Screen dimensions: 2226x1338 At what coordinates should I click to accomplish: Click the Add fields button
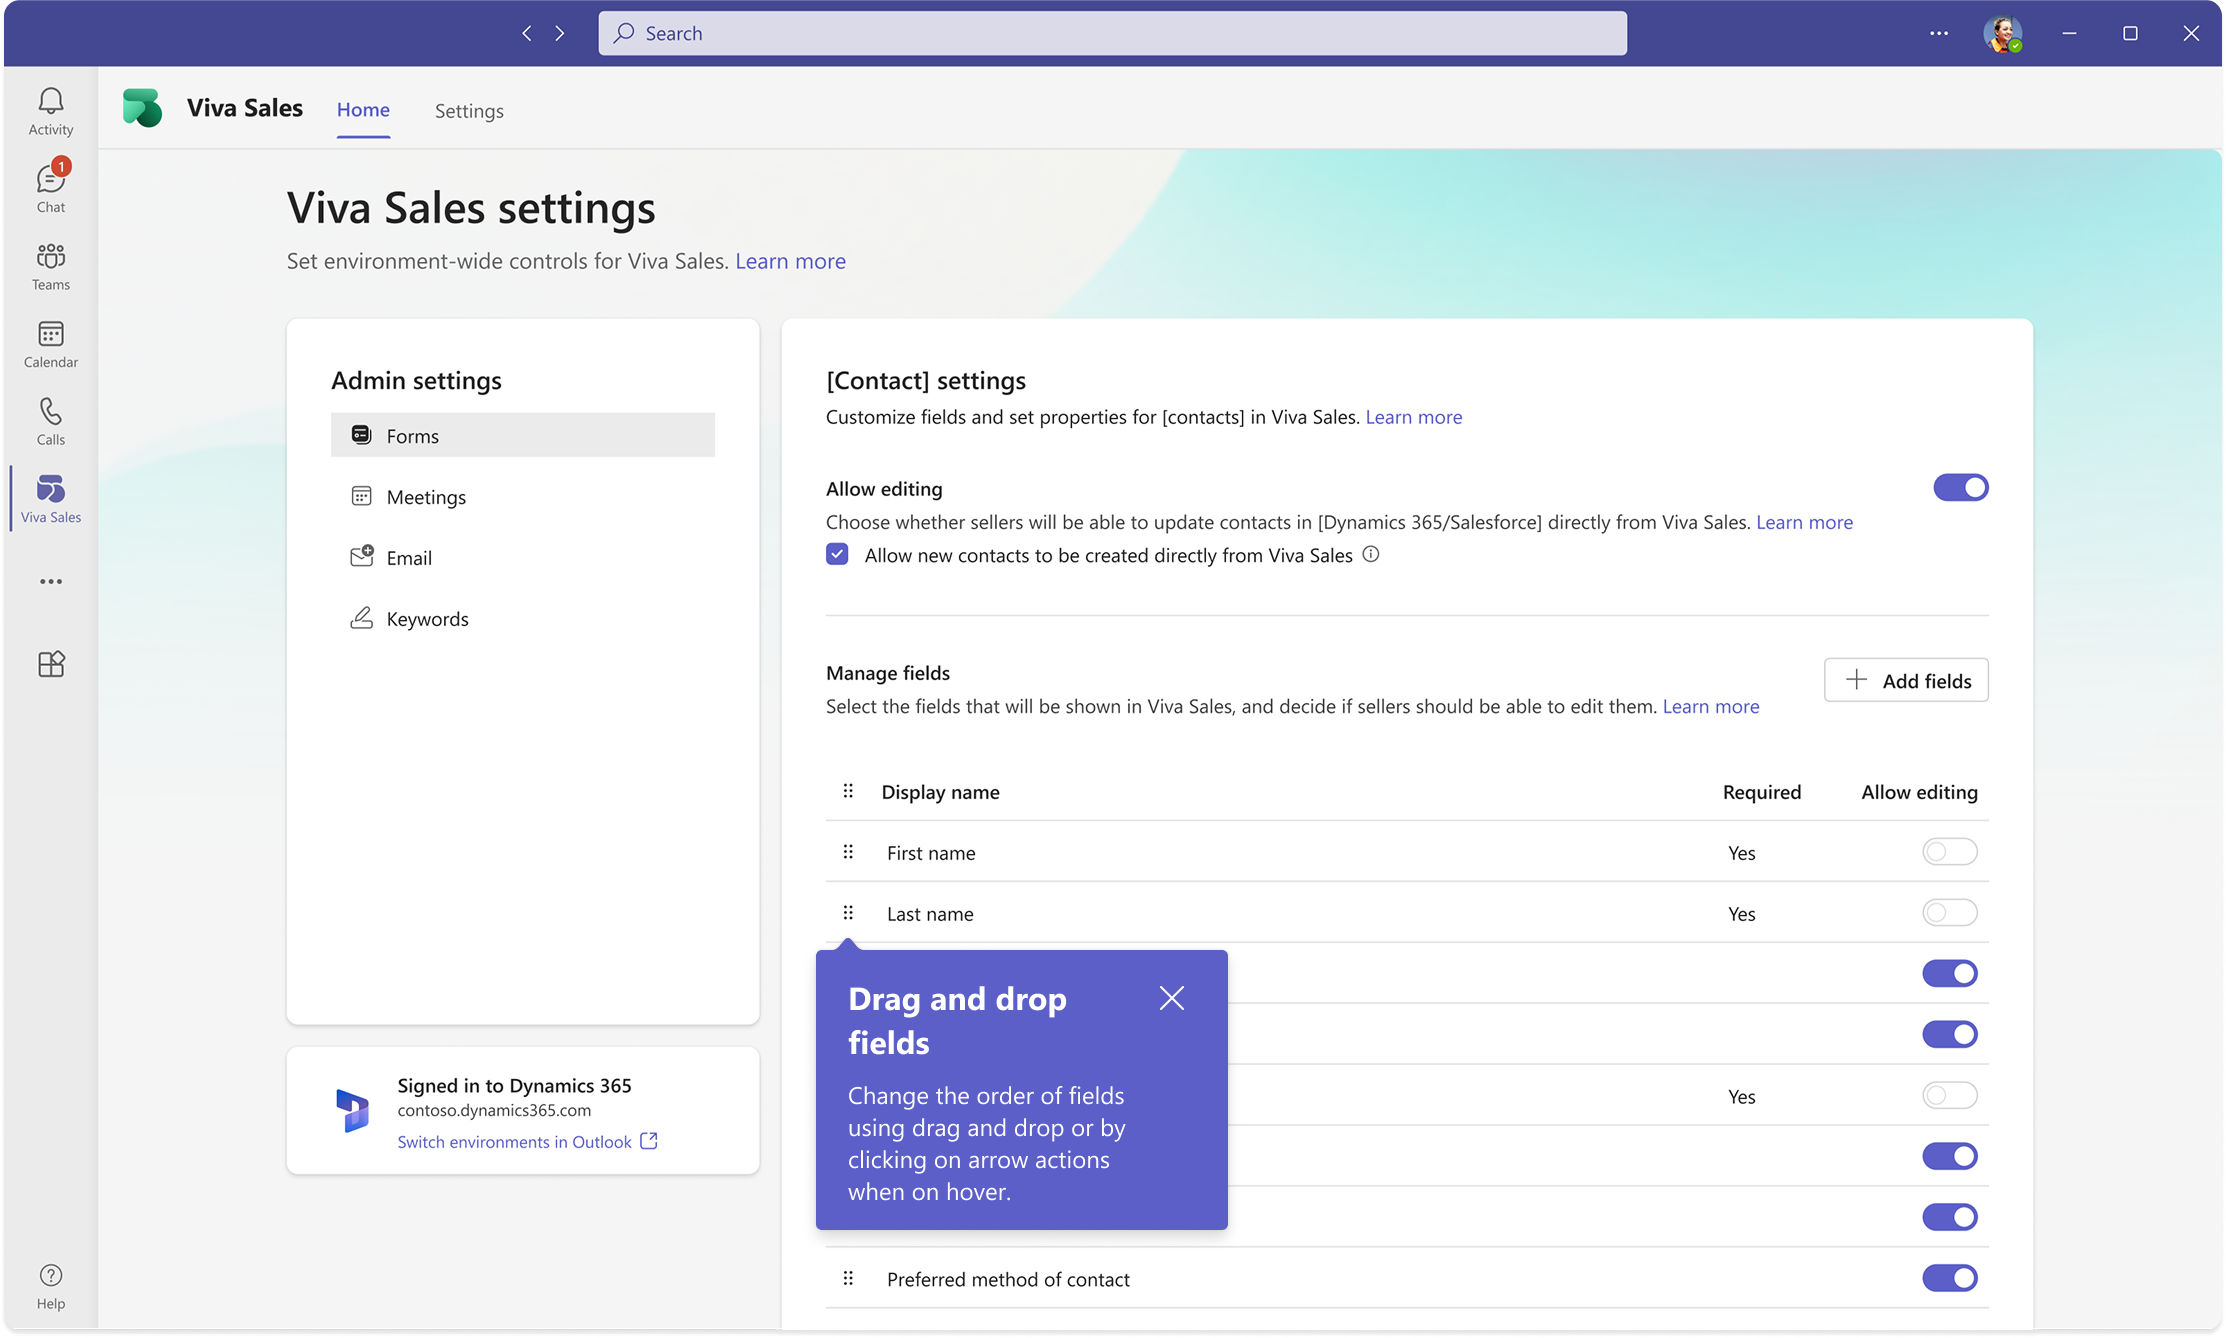tap(1906, 680)
